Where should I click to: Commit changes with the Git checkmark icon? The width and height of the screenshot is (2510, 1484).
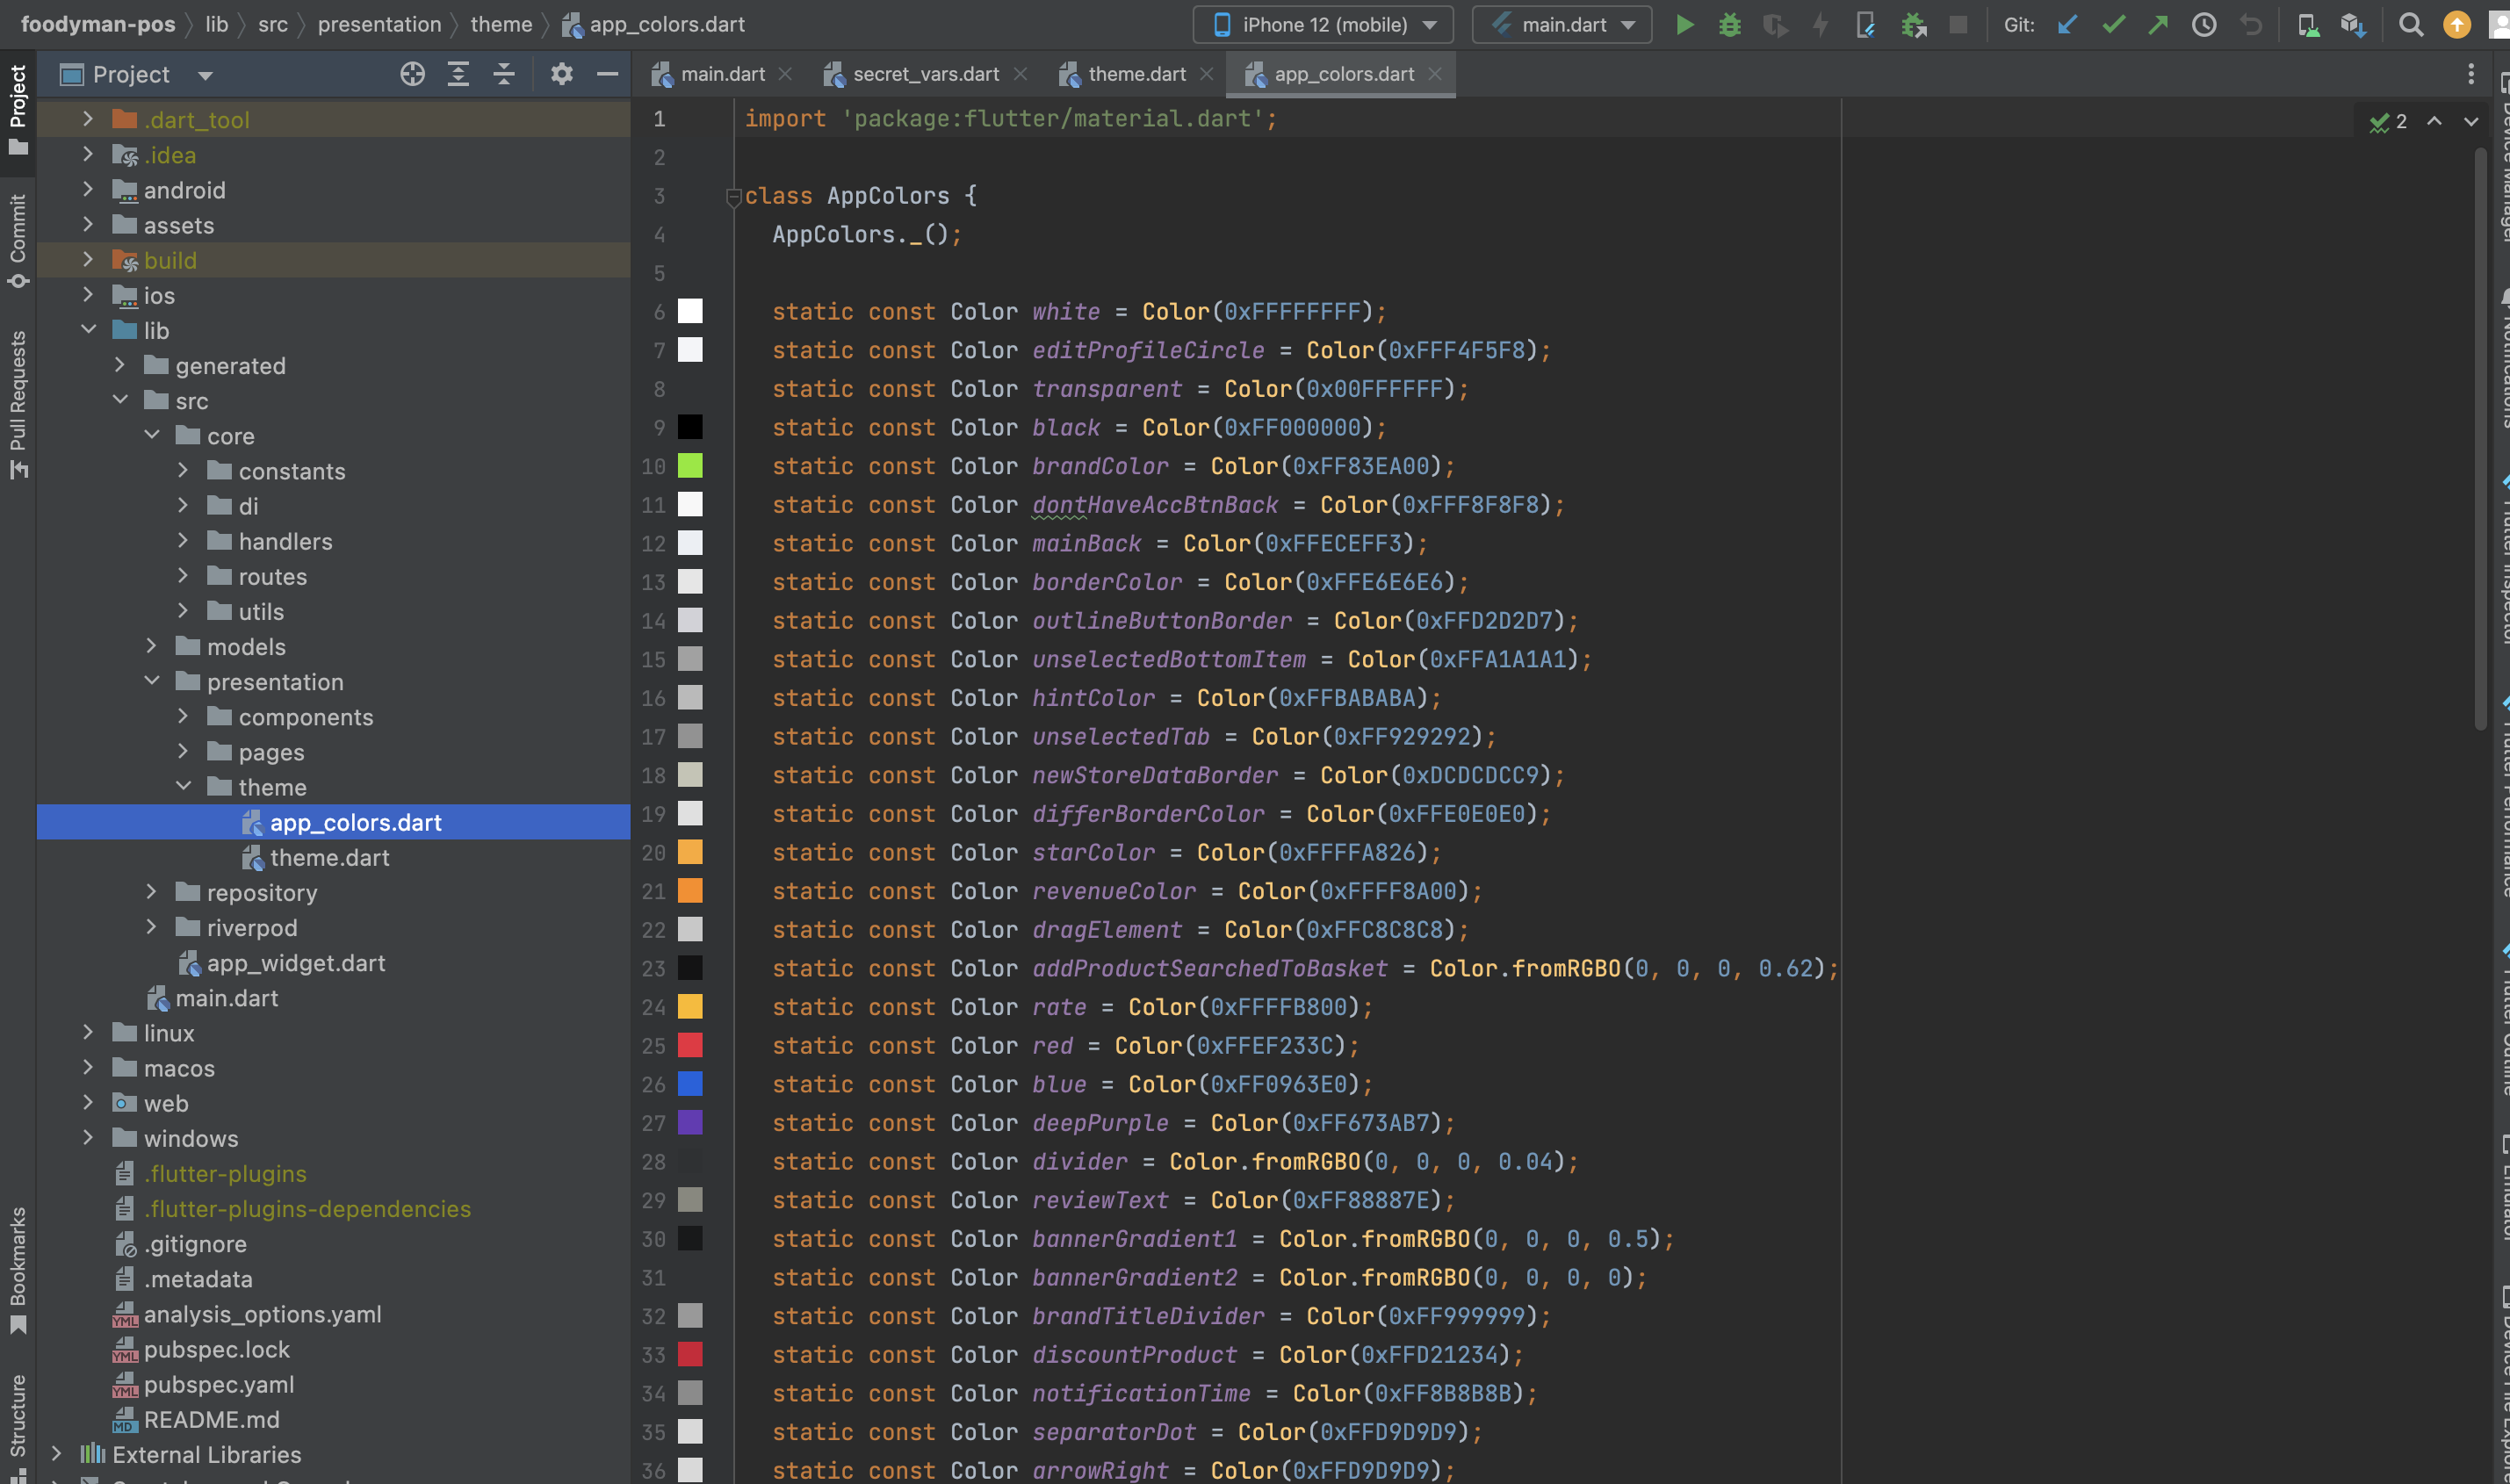pyautogui.click(x=2113, y=25)
